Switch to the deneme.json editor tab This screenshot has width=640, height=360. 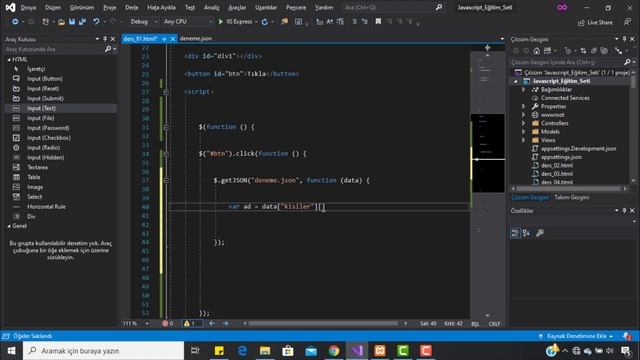tap(196, 38)
